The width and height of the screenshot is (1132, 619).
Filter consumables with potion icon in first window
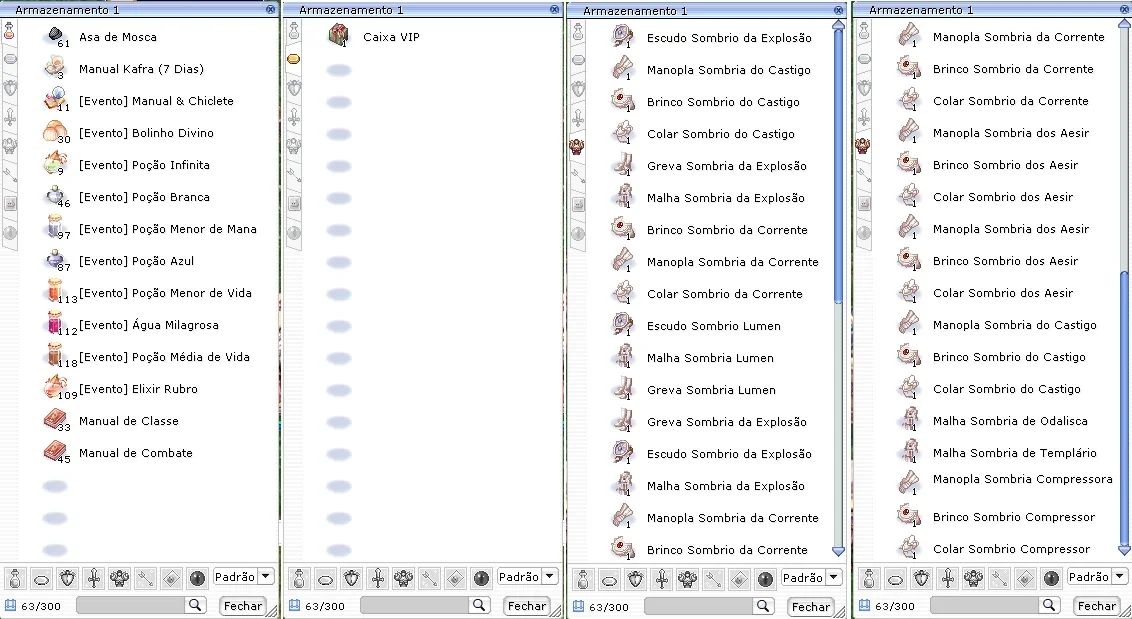click(15, 578)
